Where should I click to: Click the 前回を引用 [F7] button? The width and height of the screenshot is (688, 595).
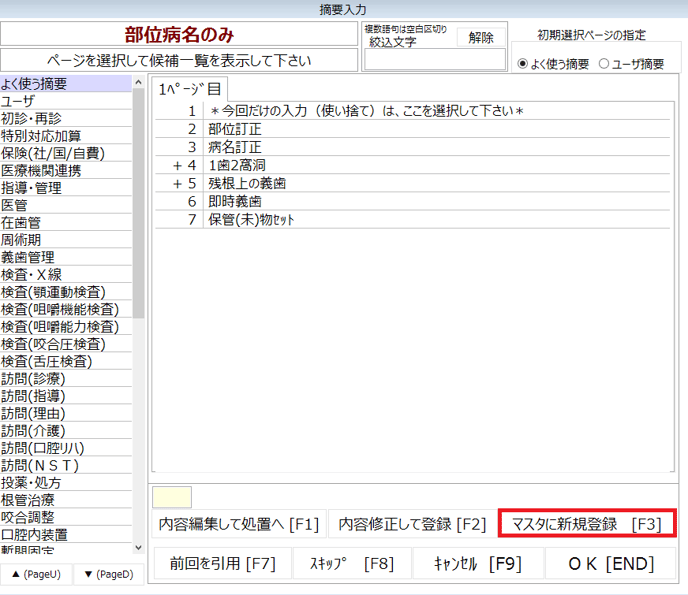click(x=222, y=563)
